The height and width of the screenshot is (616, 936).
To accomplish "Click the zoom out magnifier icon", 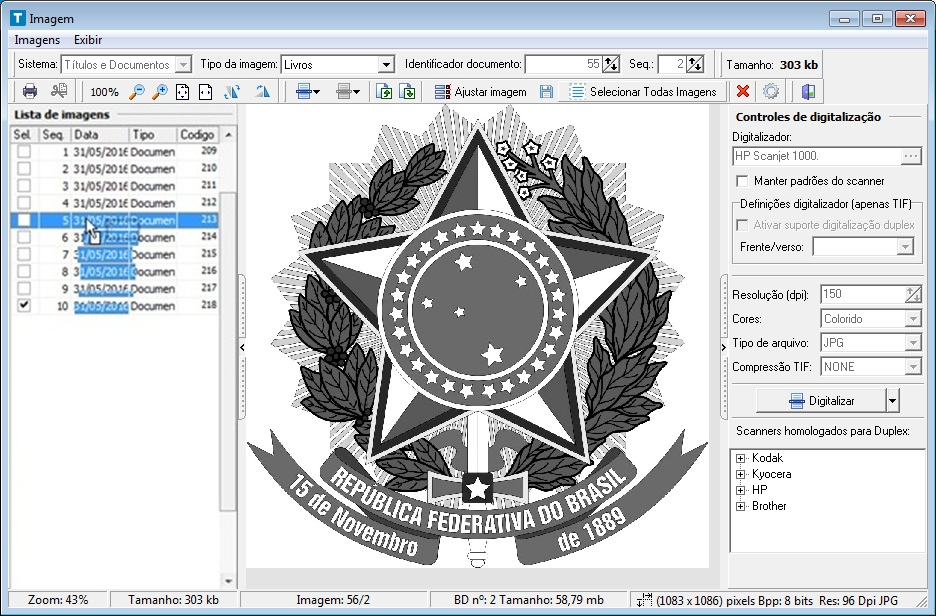I will point(137,92).
